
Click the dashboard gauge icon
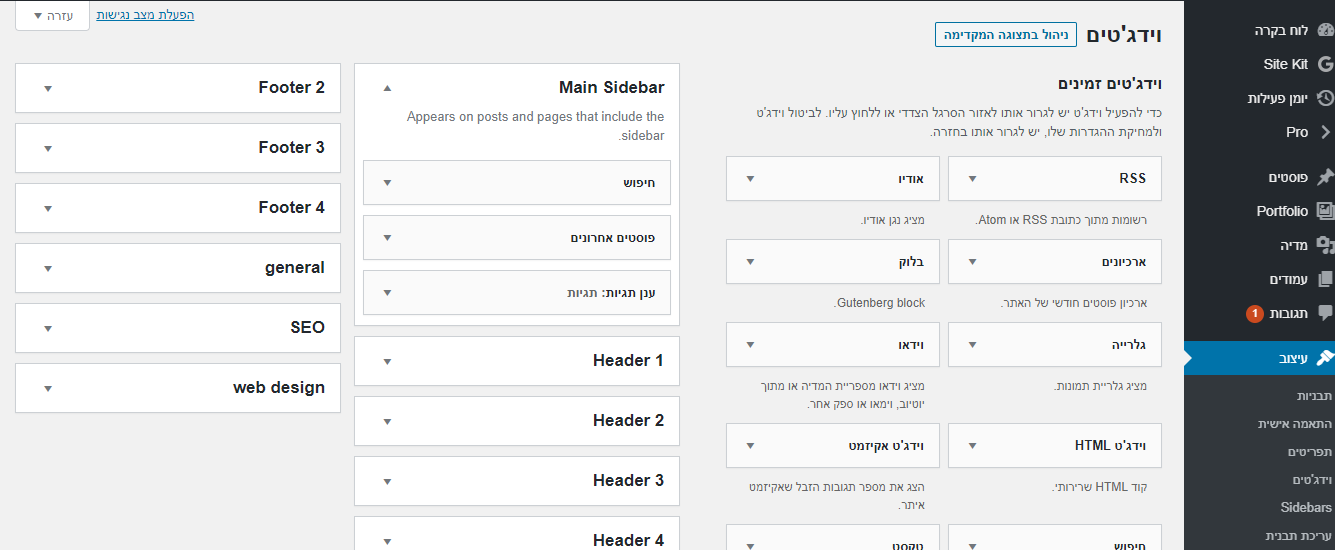point(1326,31)
